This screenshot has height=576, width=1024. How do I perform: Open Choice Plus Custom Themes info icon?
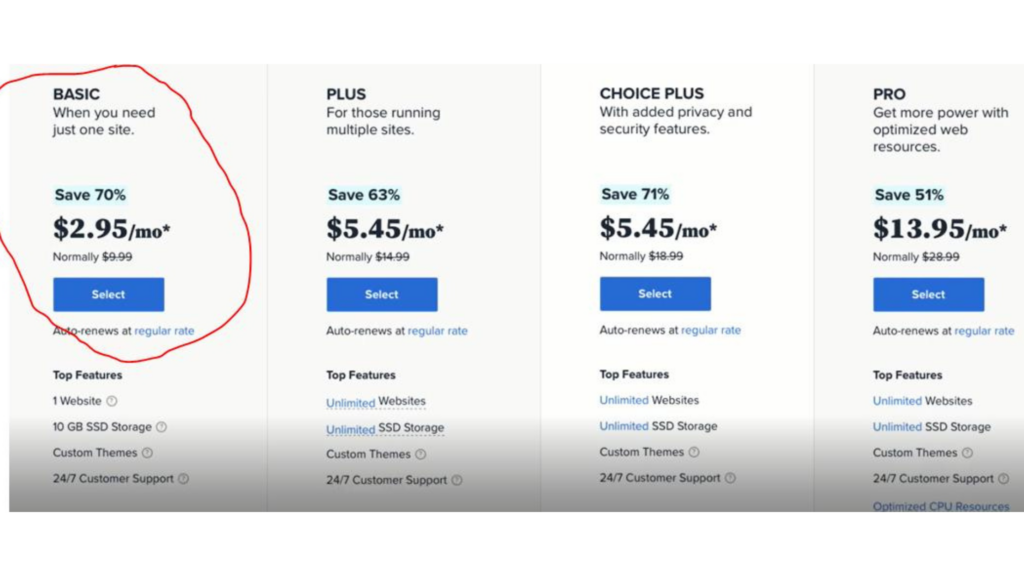[694, 452]
